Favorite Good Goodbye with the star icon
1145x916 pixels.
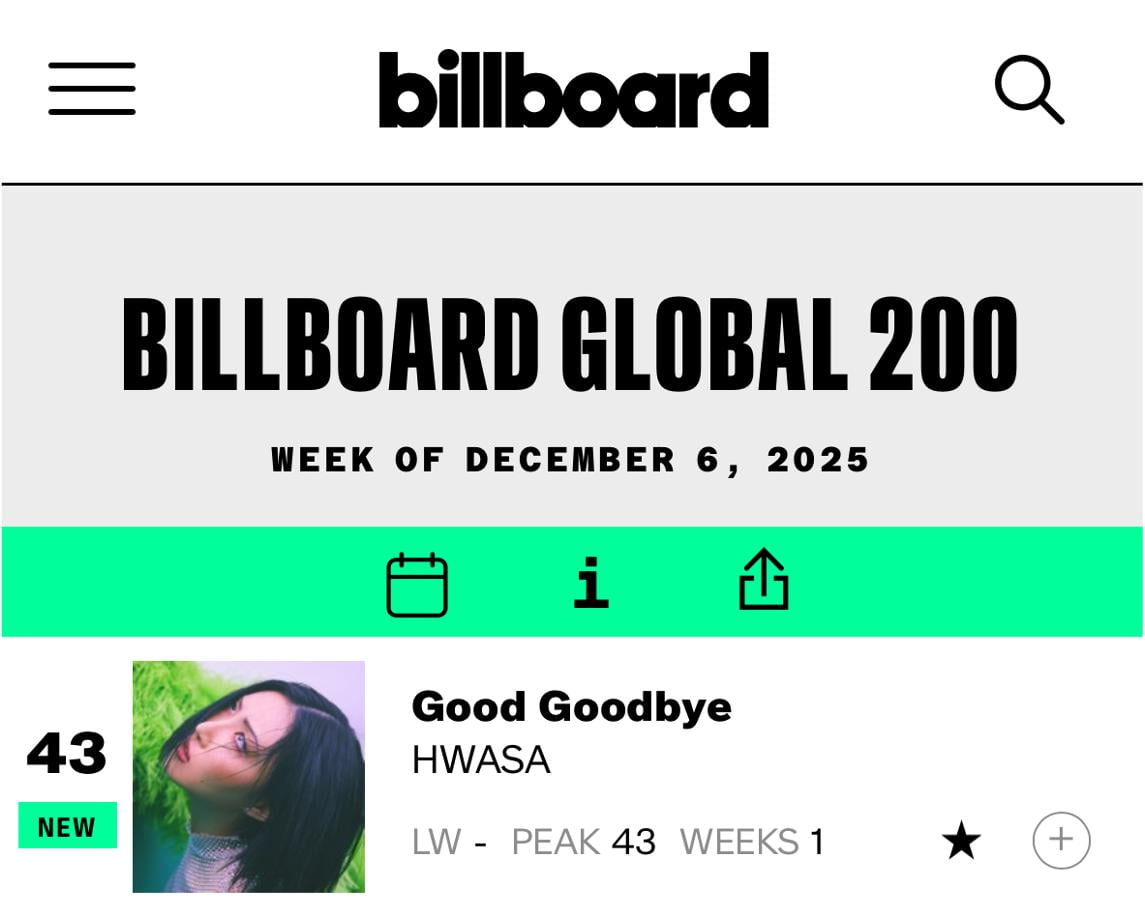(x=961, y=841)
